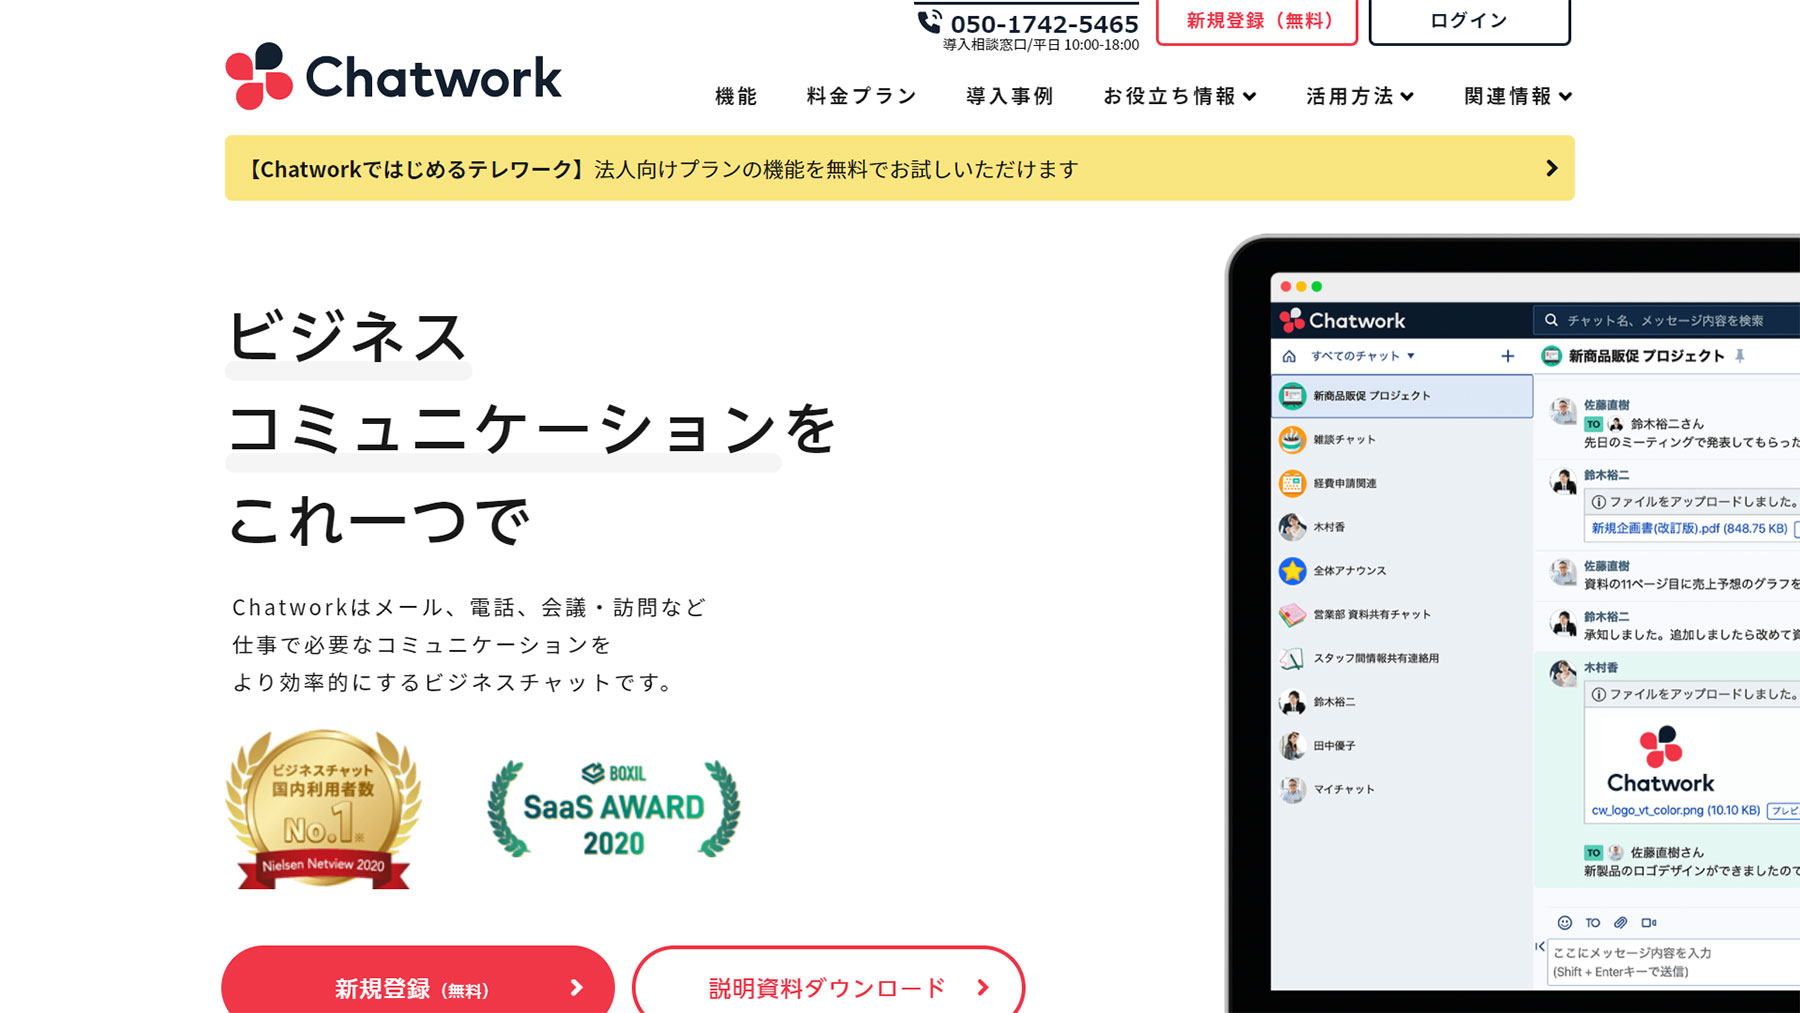Click the マイチャット avatar
Screen dimensions: 1800x1013
point(1292,789)
